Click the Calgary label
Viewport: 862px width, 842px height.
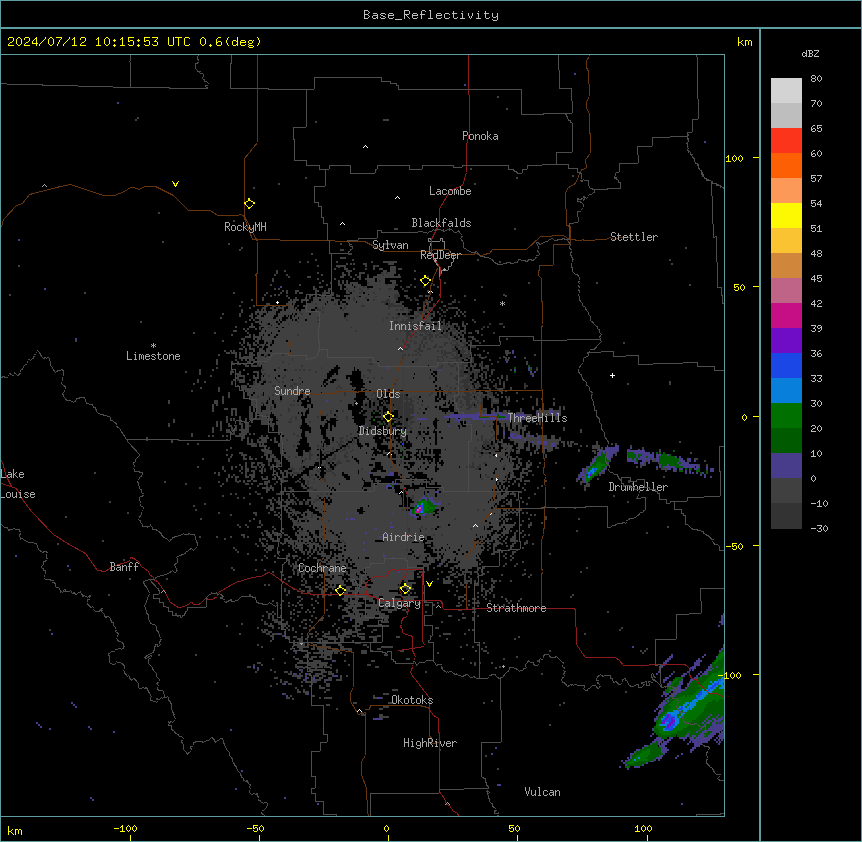(x=399, y=603)
